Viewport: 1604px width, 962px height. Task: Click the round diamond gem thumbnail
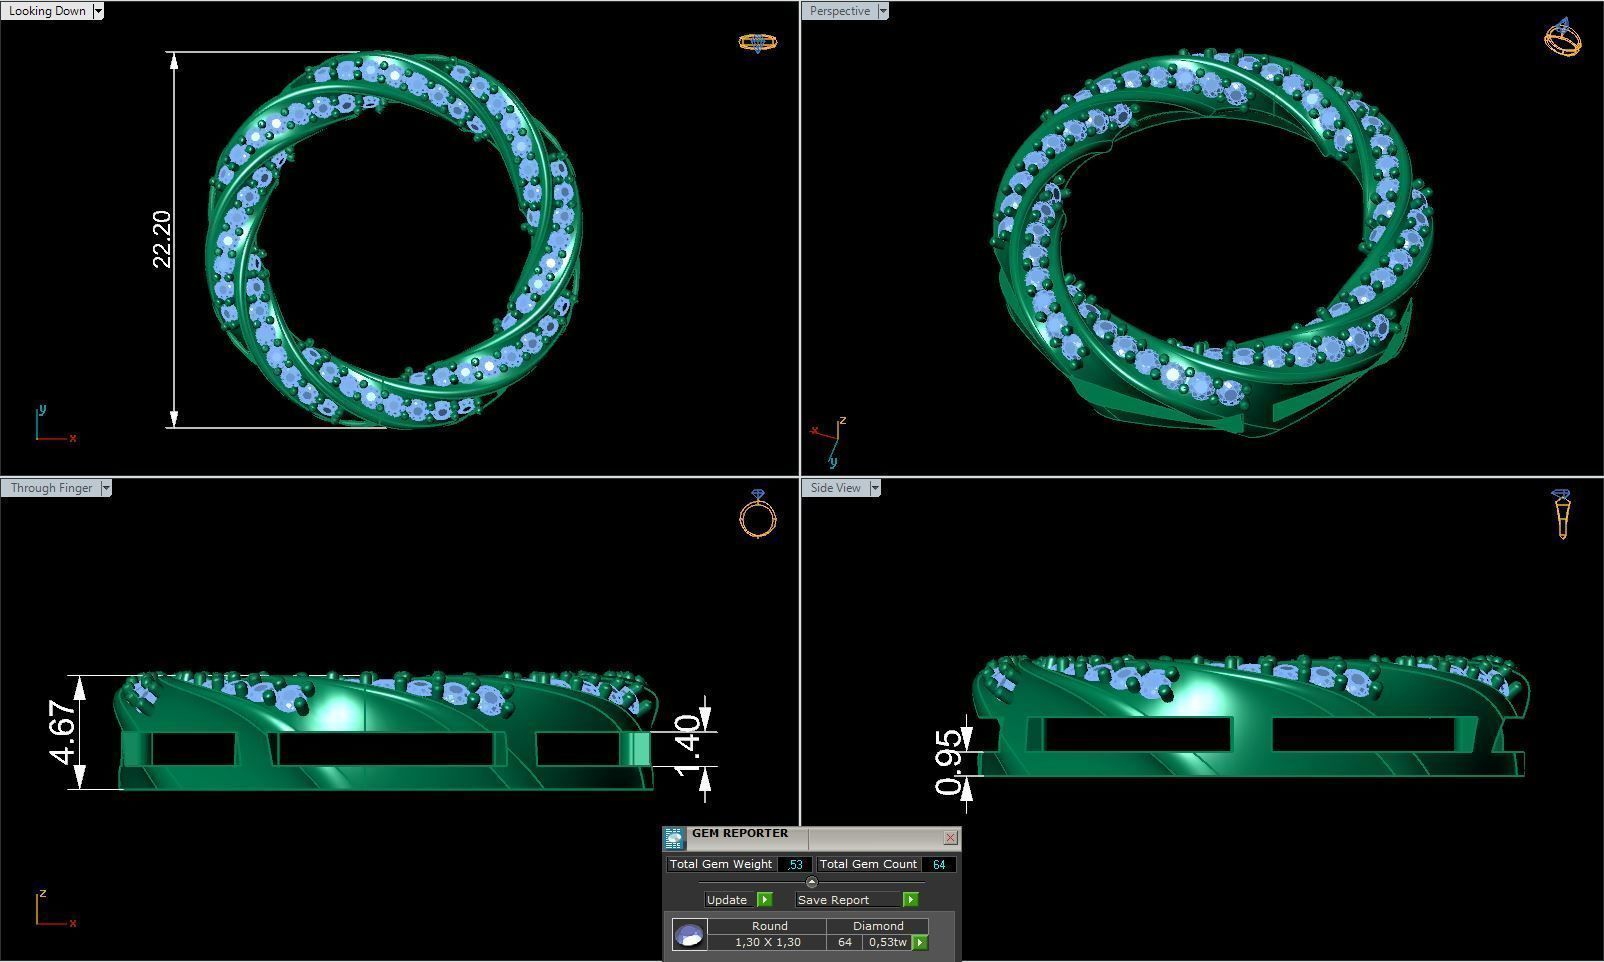(689, 935)
